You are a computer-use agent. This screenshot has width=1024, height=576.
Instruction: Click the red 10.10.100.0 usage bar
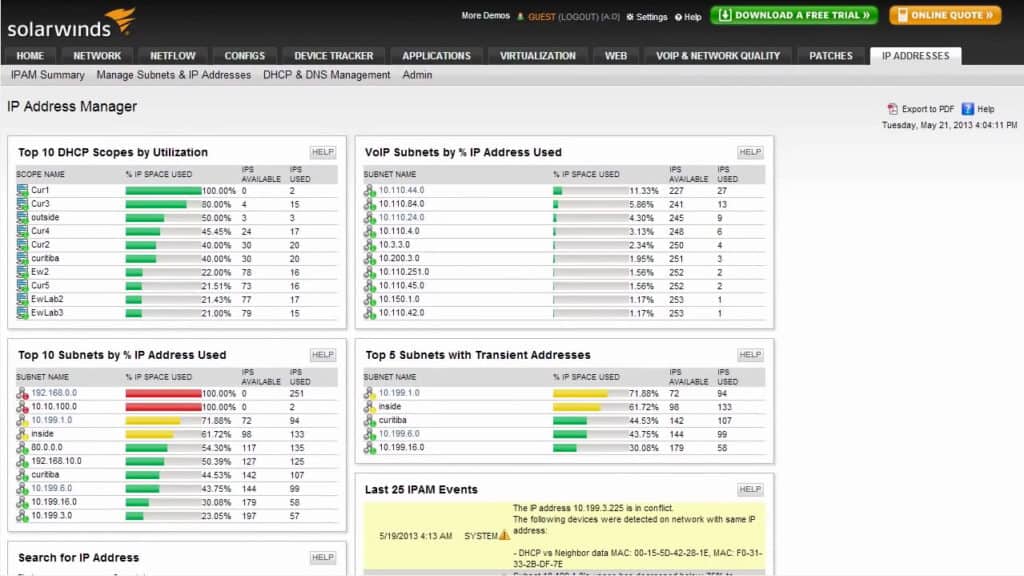pos(163,408)
